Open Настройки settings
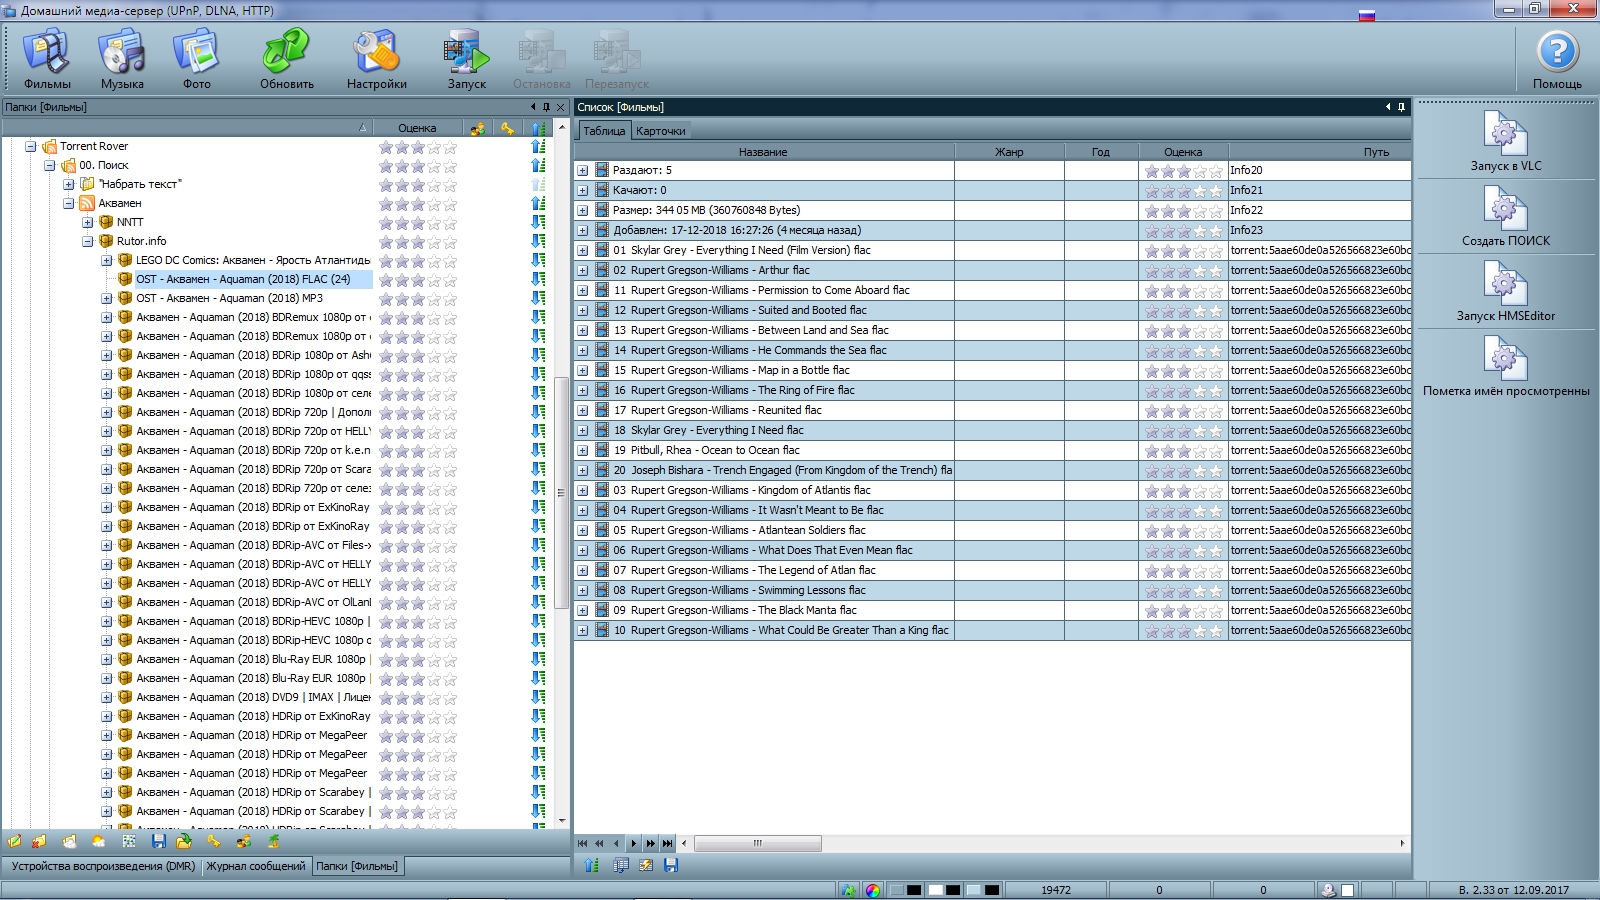1600x900 pixels. click(x=376, y=60)
